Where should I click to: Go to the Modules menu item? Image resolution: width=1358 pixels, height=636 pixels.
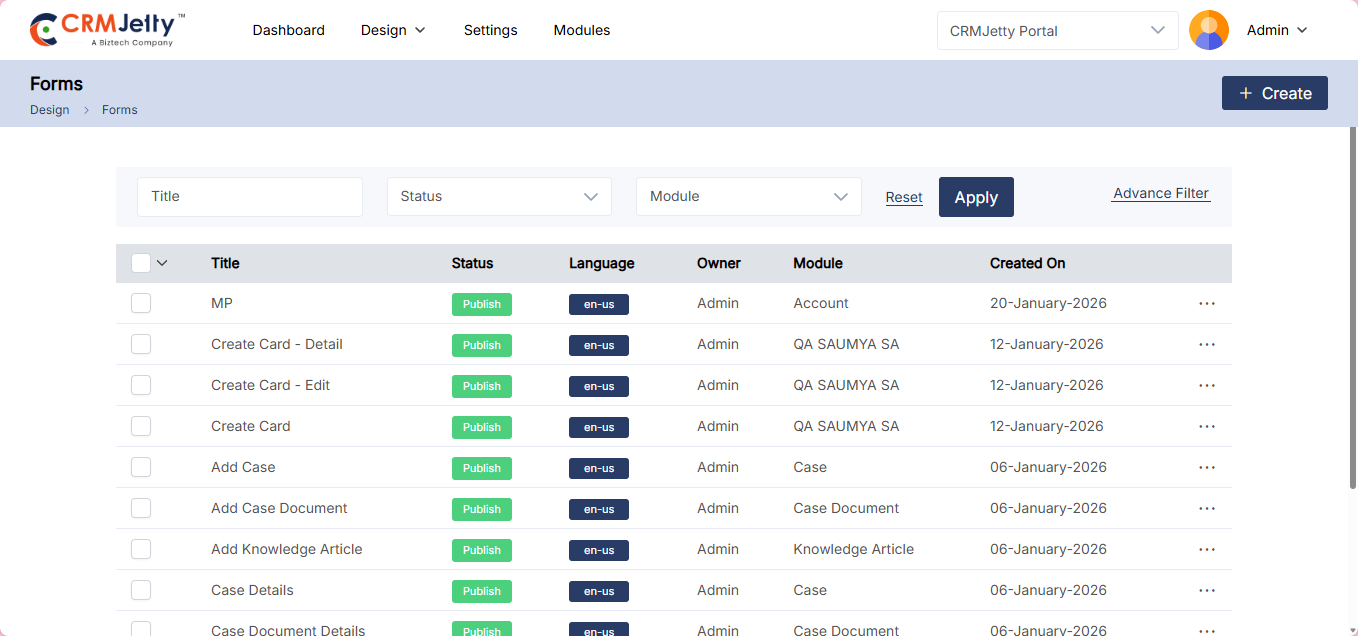pyautogui.click(x=581, y=30)
